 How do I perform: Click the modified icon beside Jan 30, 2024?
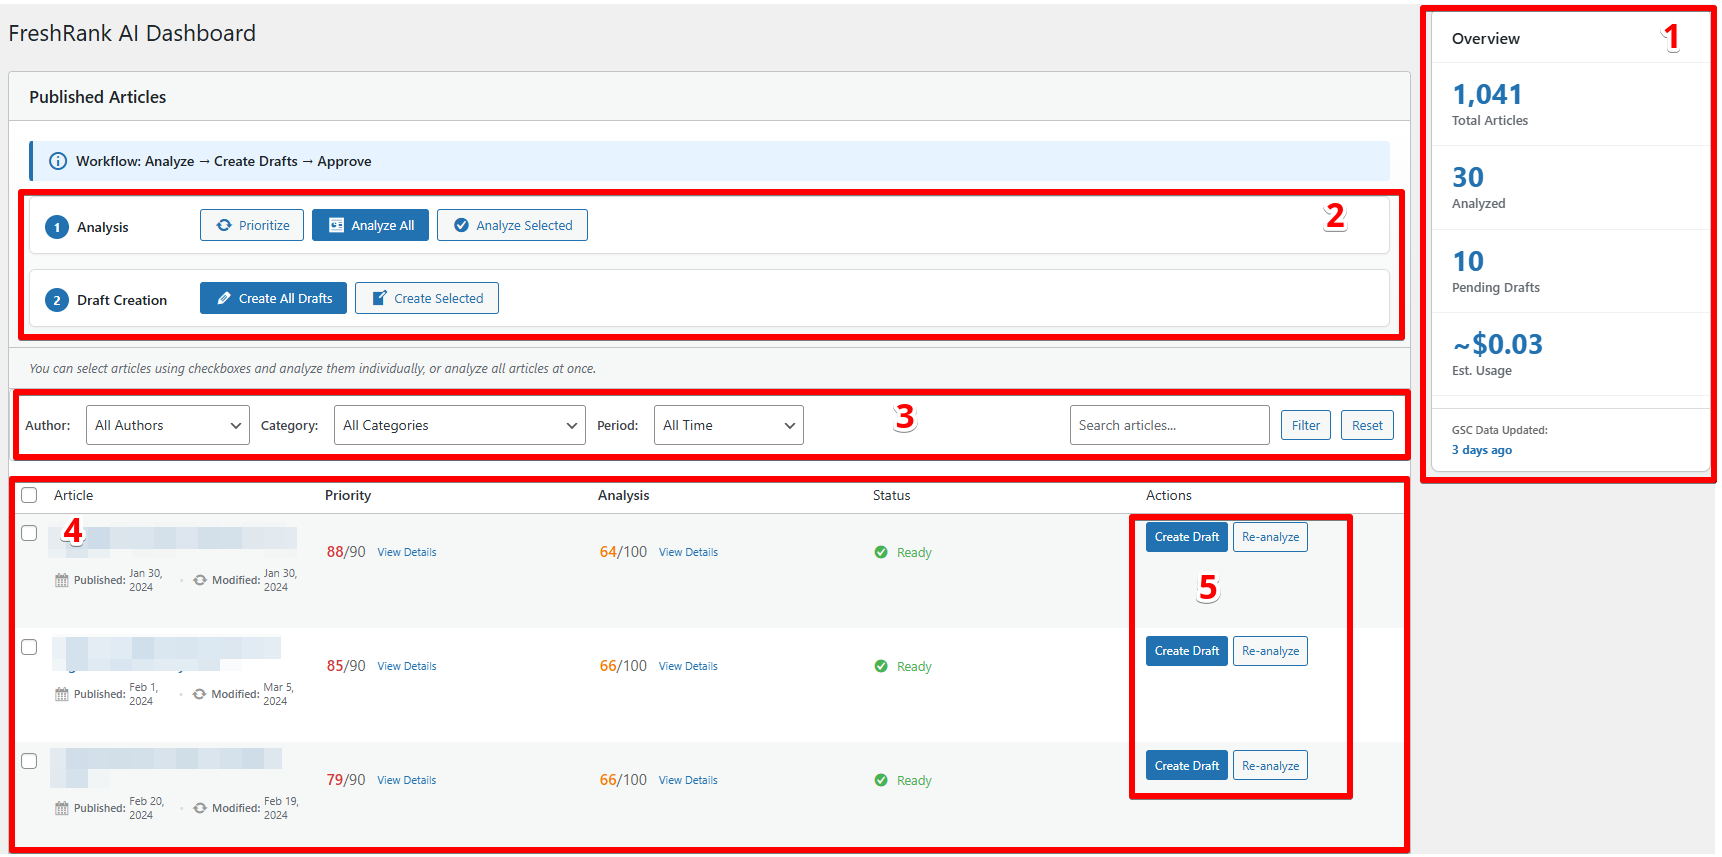coord(200,580)
